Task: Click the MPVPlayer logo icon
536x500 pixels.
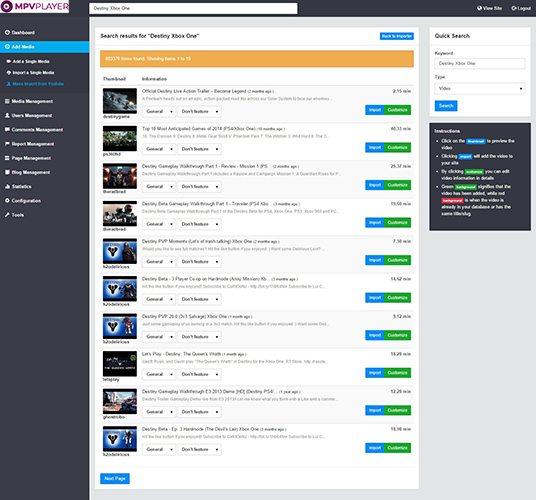Action: tap(6, 6)
